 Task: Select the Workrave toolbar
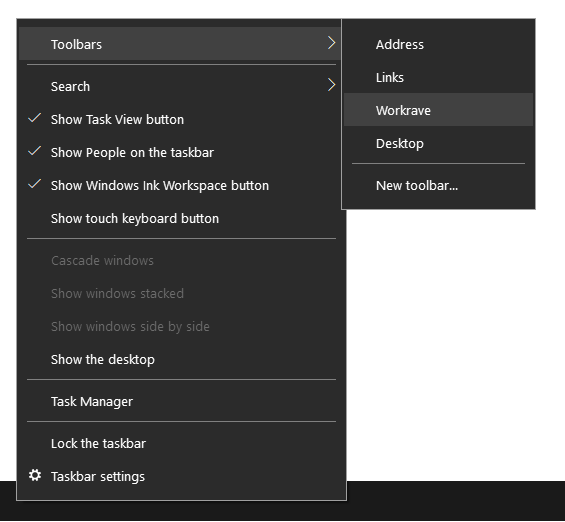438,110
